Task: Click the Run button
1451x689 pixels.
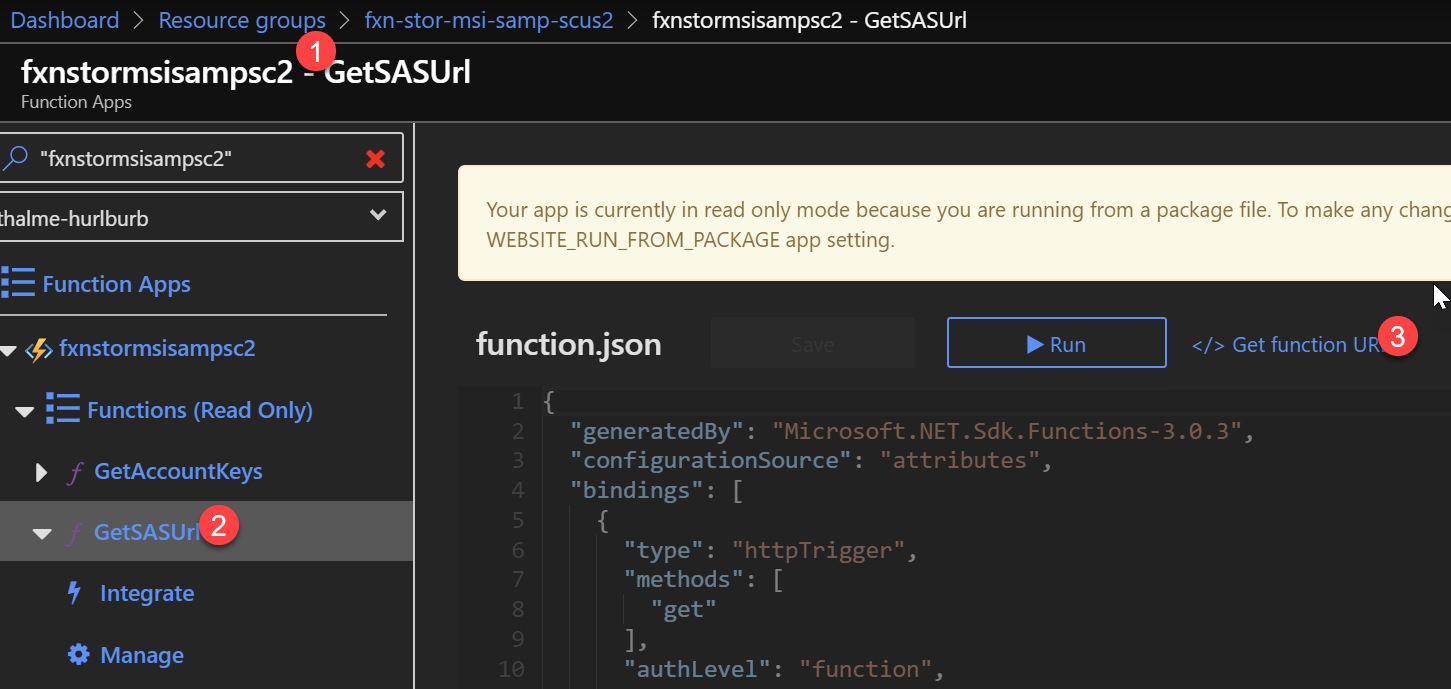Action: [x=1056, y=344]
